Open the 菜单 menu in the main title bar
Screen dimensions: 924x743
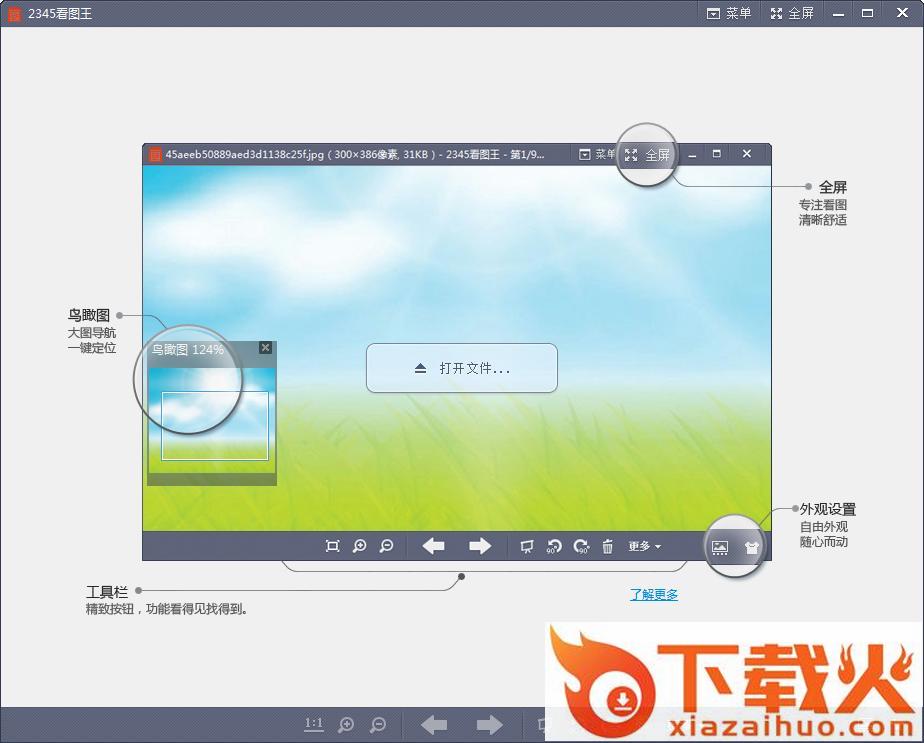729,13
